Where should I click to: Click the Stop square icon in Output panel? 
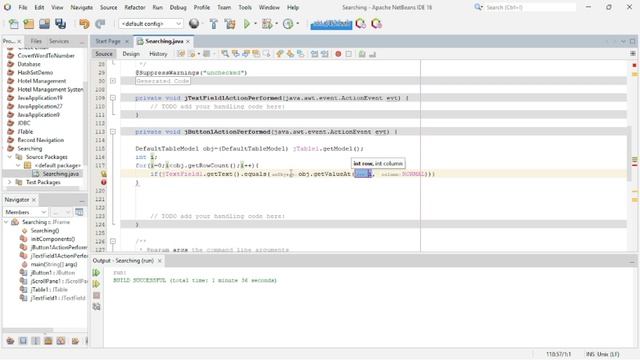(96, 295)
